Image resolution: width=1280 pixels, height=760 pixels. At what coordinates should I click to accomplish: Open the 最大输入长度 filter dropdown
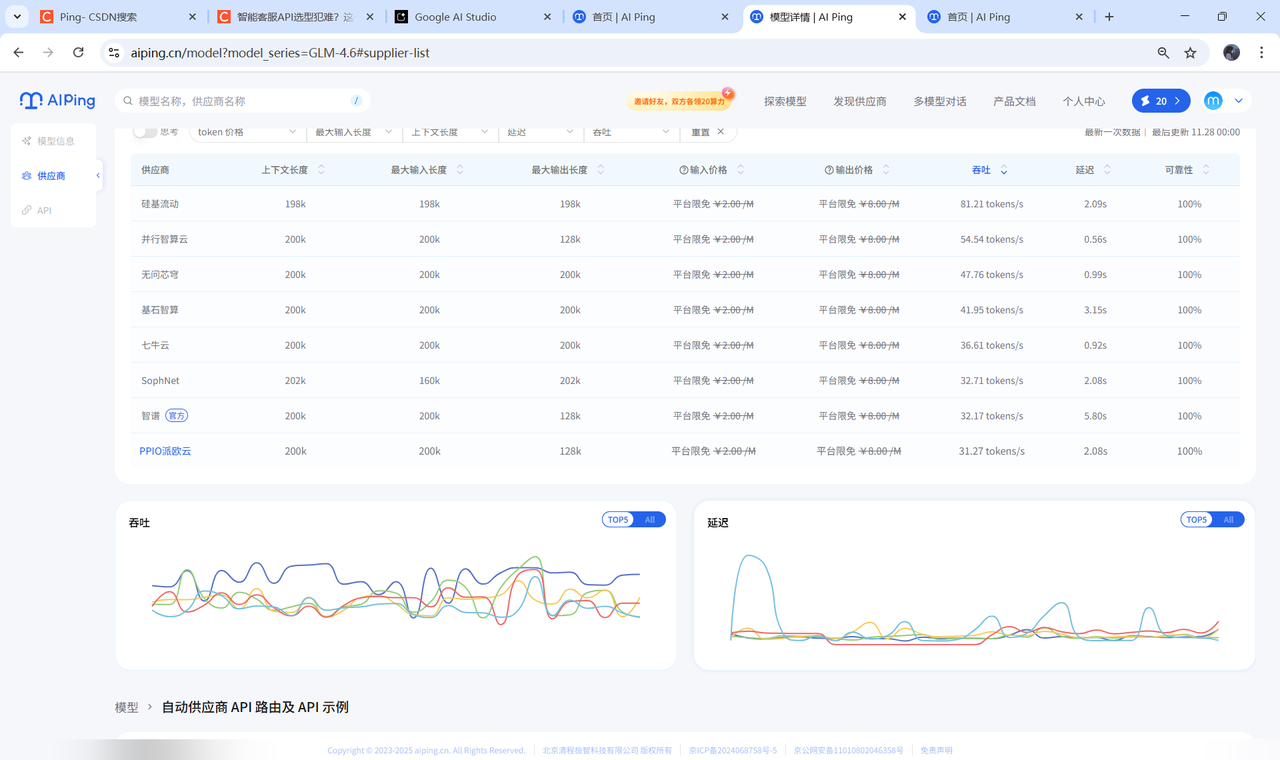point(352,132)
